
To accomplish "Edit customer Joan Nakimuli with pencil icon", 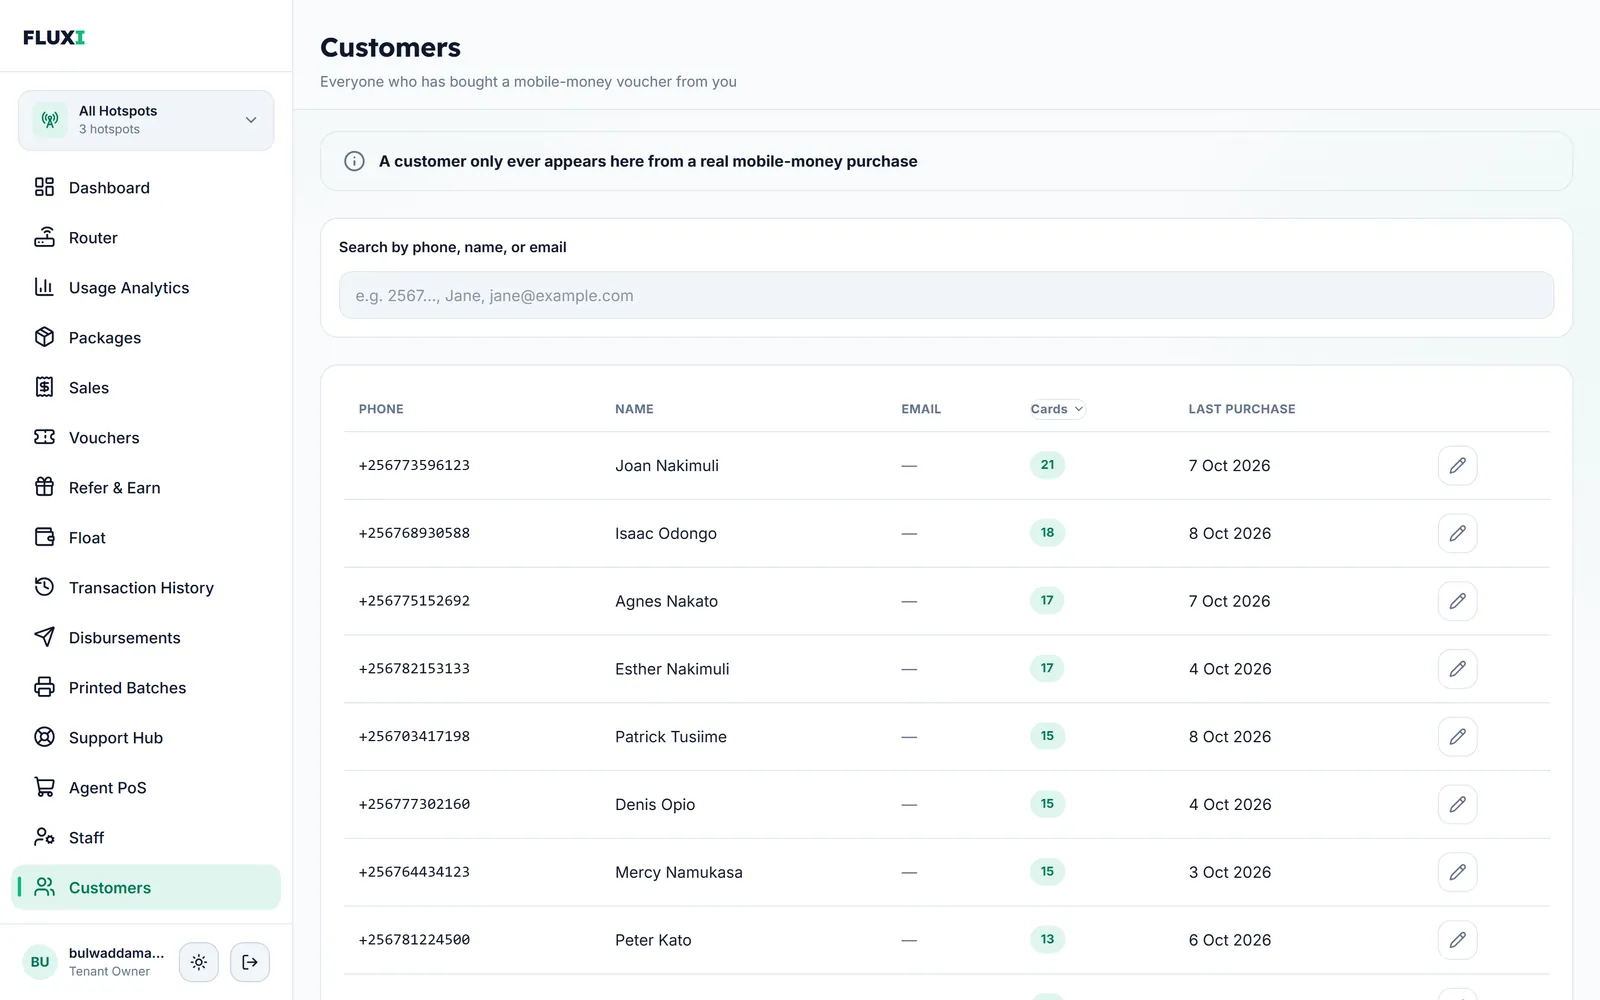I will (1457, 465).
